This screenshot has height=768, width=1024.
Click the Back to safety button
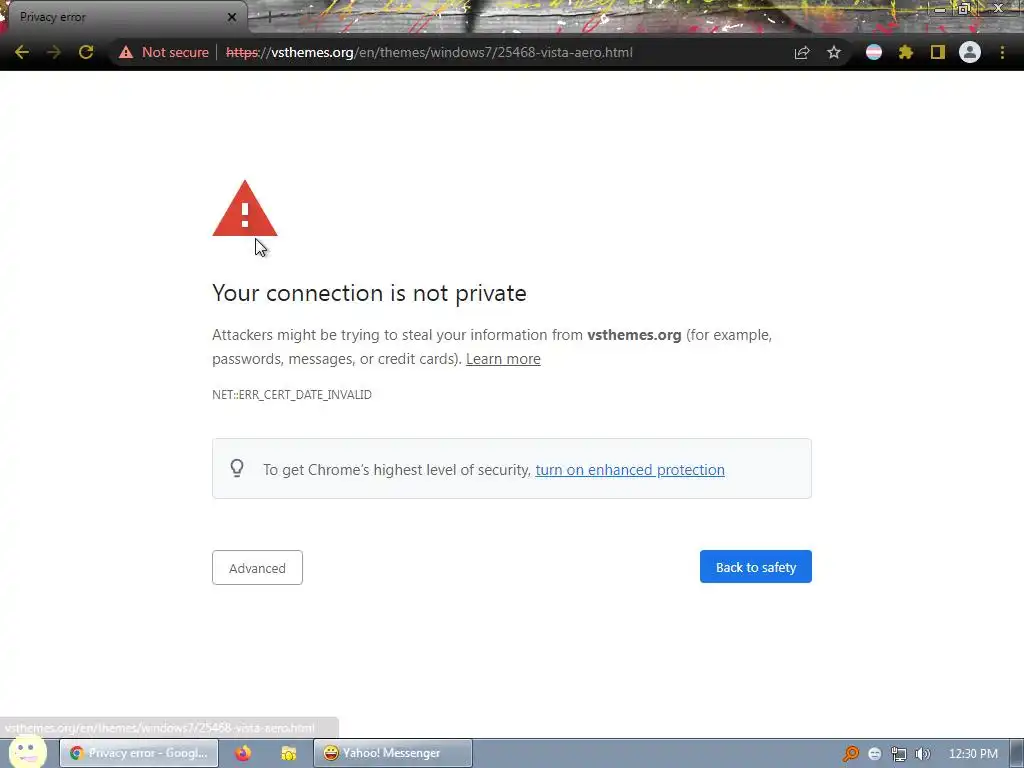coord(756,567)
